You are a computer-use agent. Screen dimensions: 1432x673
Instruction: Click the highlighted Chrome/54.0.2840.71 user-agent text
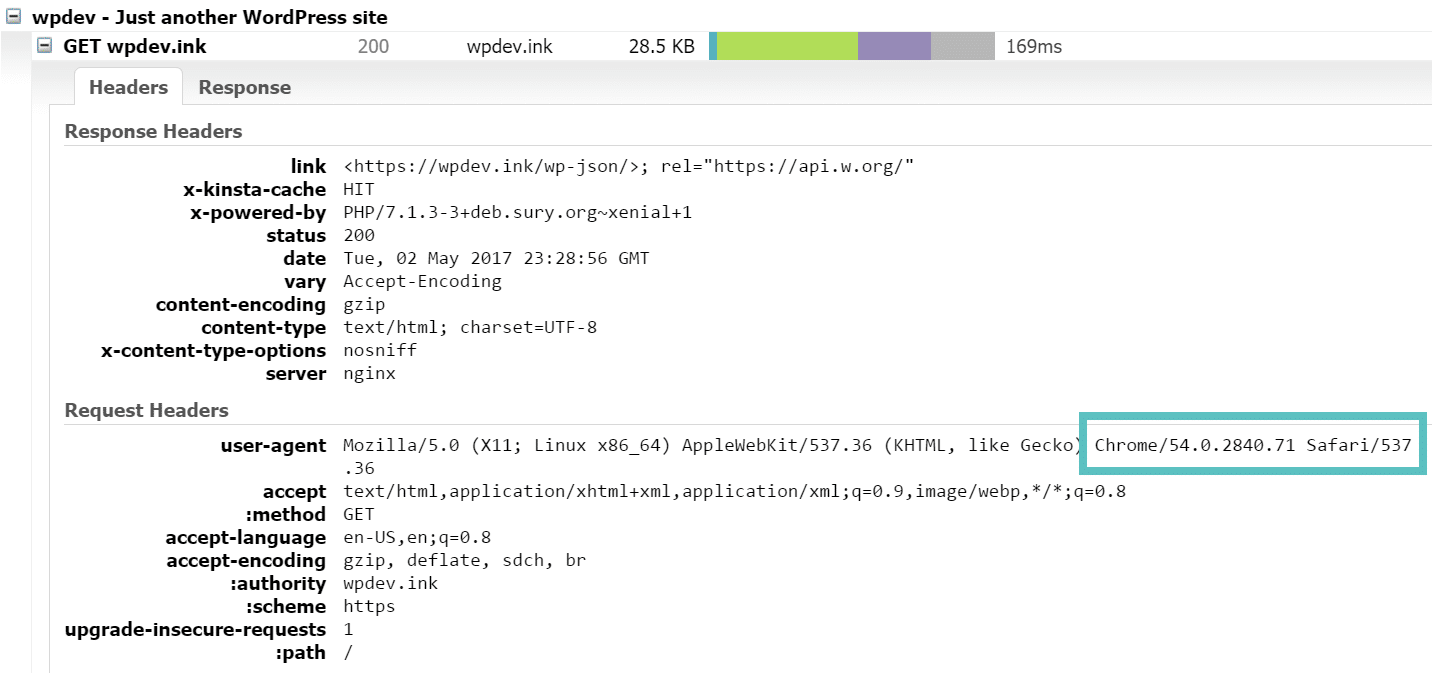tap(1252, 445)
